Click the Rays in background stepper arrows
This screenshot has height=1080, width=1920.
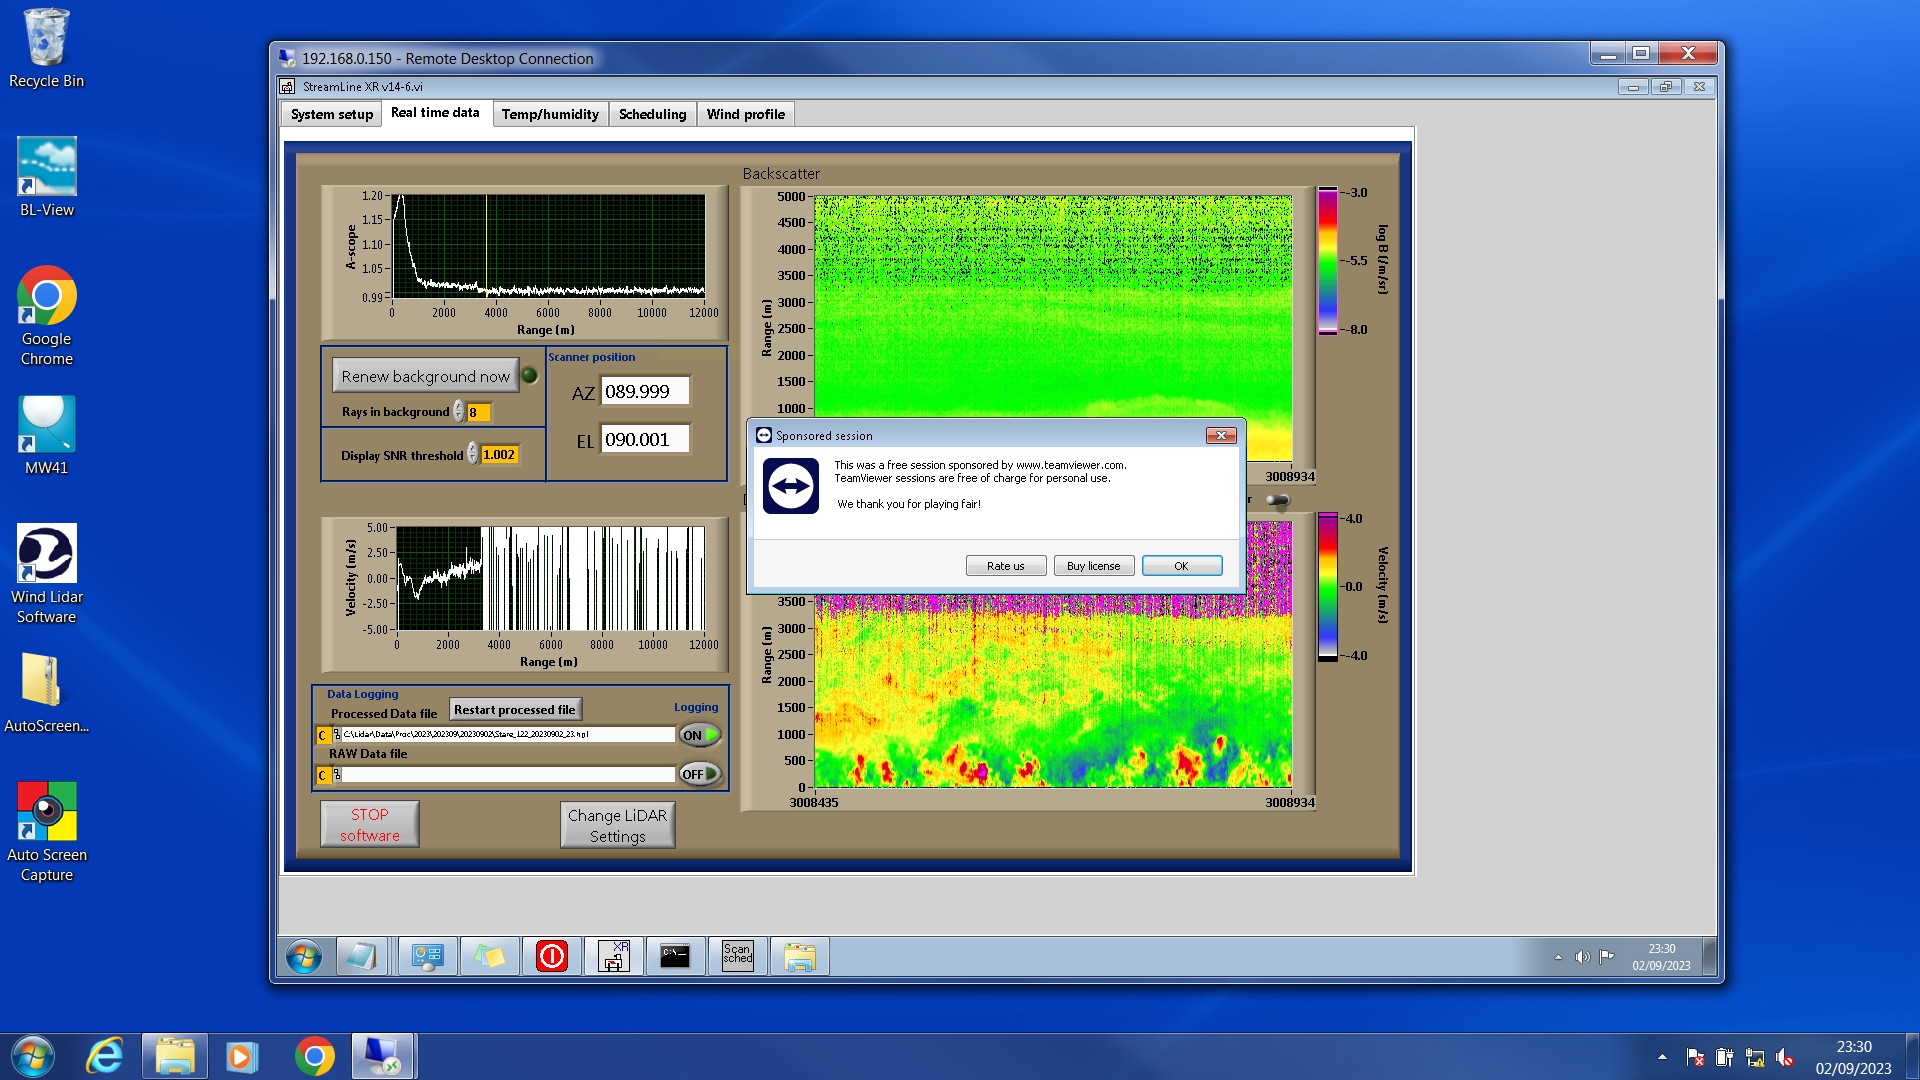point(459,412)
